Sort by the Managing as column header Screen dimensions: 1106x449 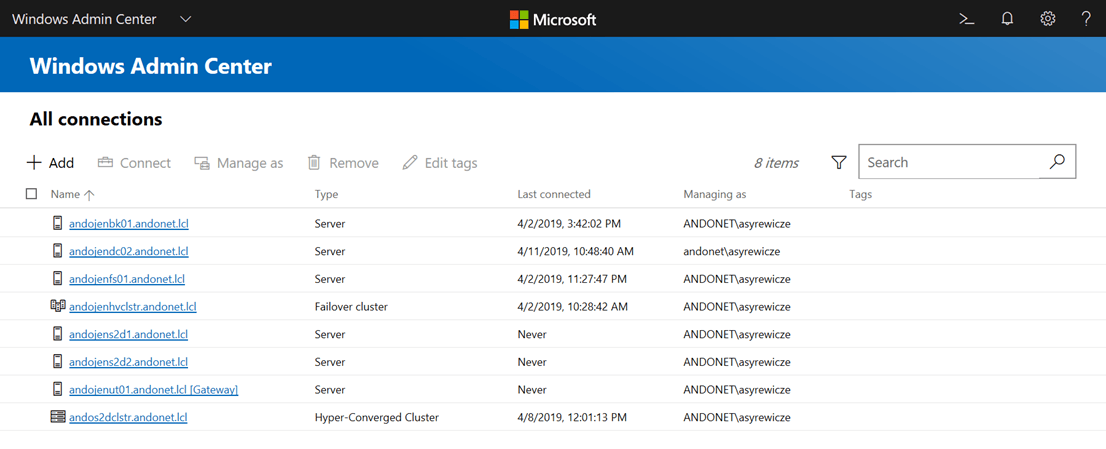[x=715, y=195]
